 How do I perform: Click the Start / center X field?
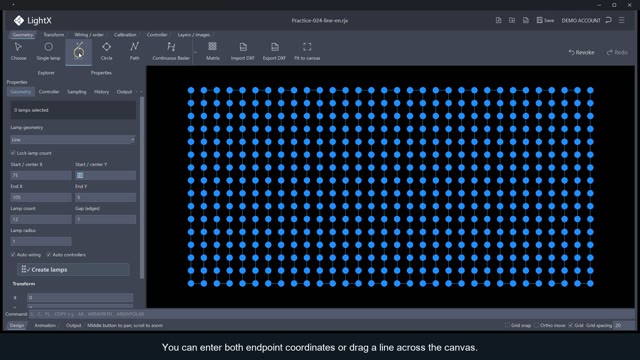41,175
